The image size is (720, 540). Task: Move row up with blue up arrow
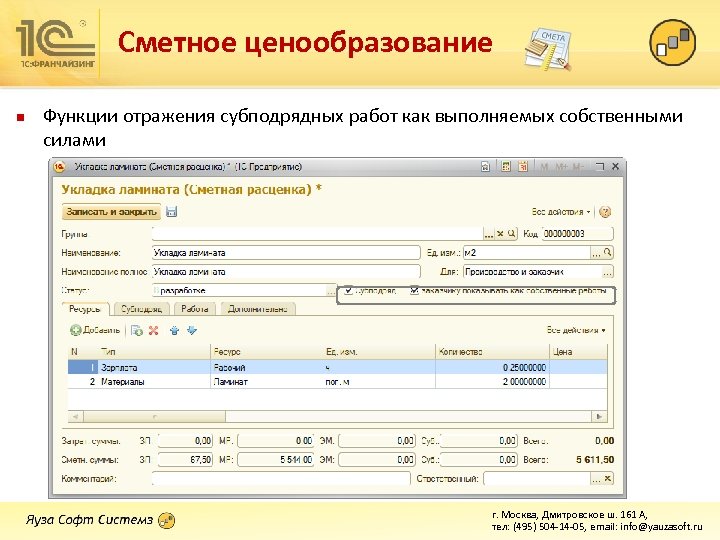[174, 331]
